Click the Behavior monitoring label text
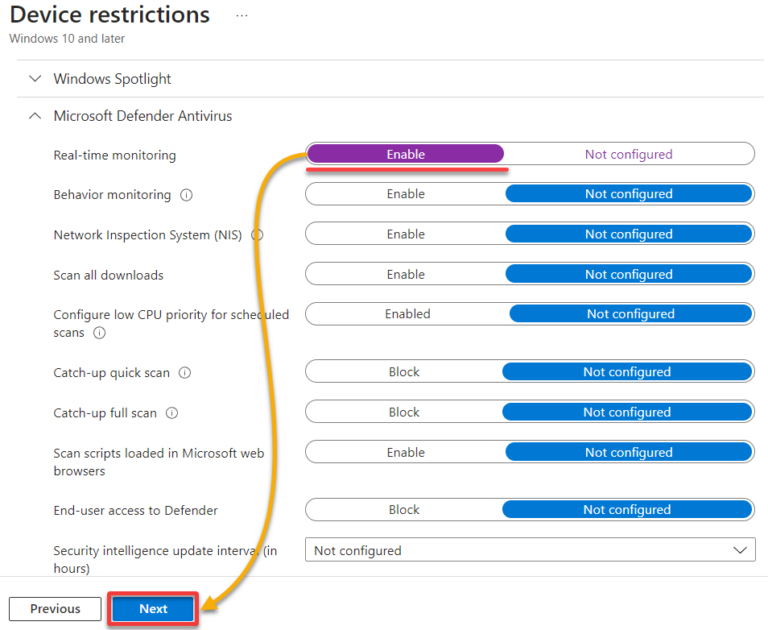This screenshot has height=630, width=768. pos(112,195)
